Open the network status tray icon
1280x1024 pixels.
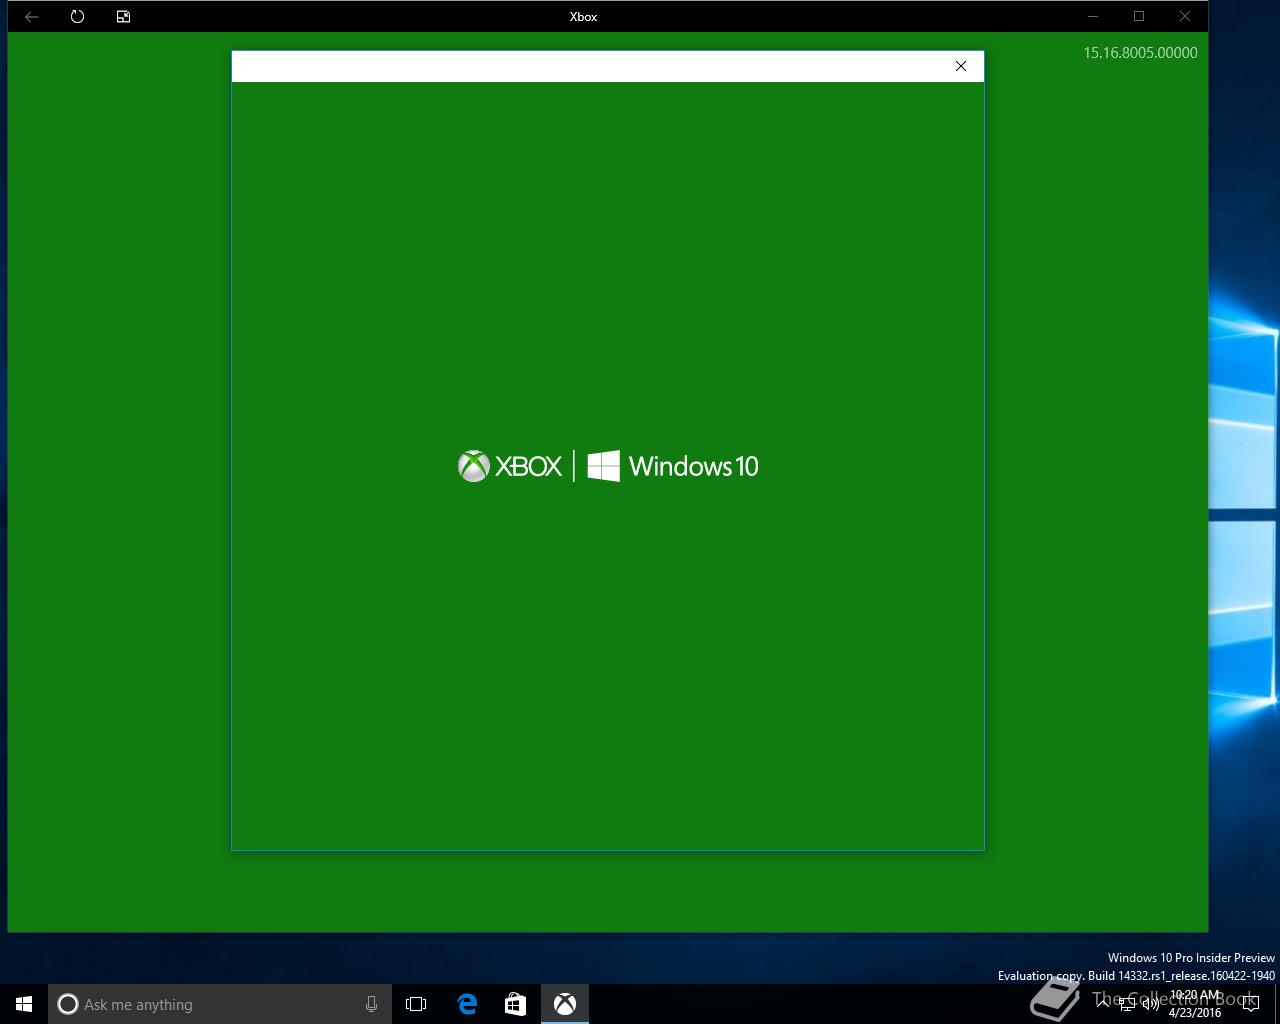tap(1127, 1004)
